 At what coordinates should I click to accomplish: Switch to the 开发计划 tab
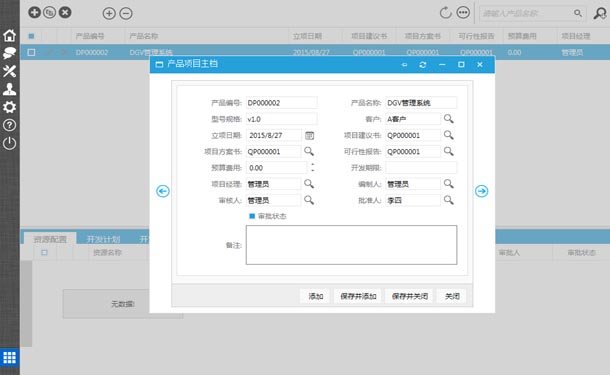[103, 239]
